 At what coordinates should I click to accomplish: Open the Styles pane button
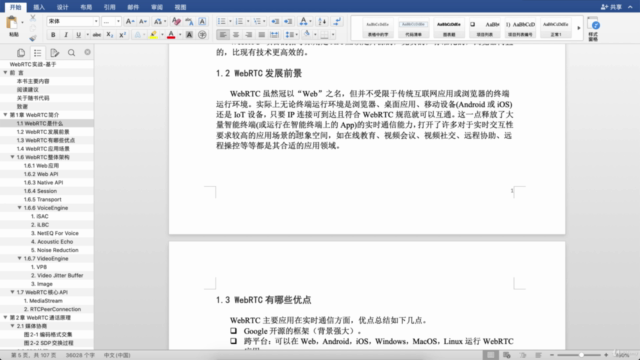pyautogui.click(x=593, y=29)
